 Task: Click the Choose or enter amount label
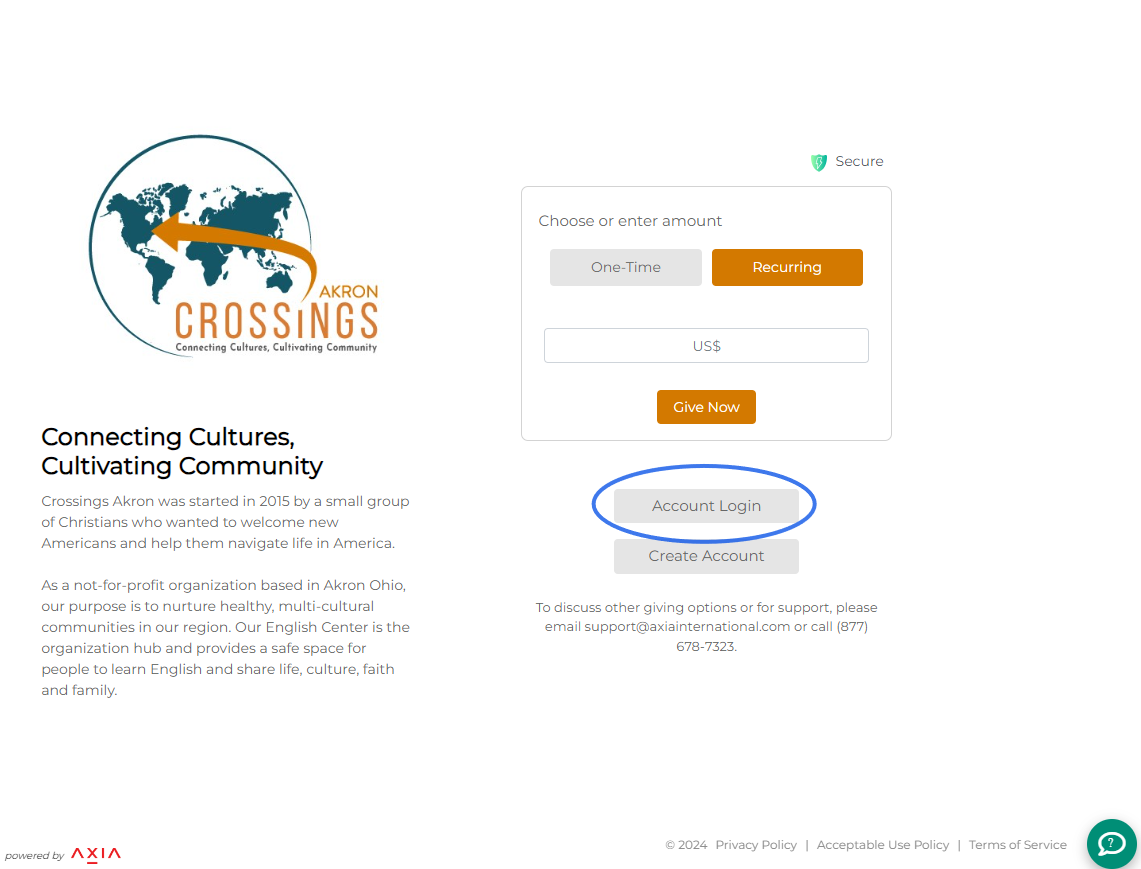click(x=630, y=221)
